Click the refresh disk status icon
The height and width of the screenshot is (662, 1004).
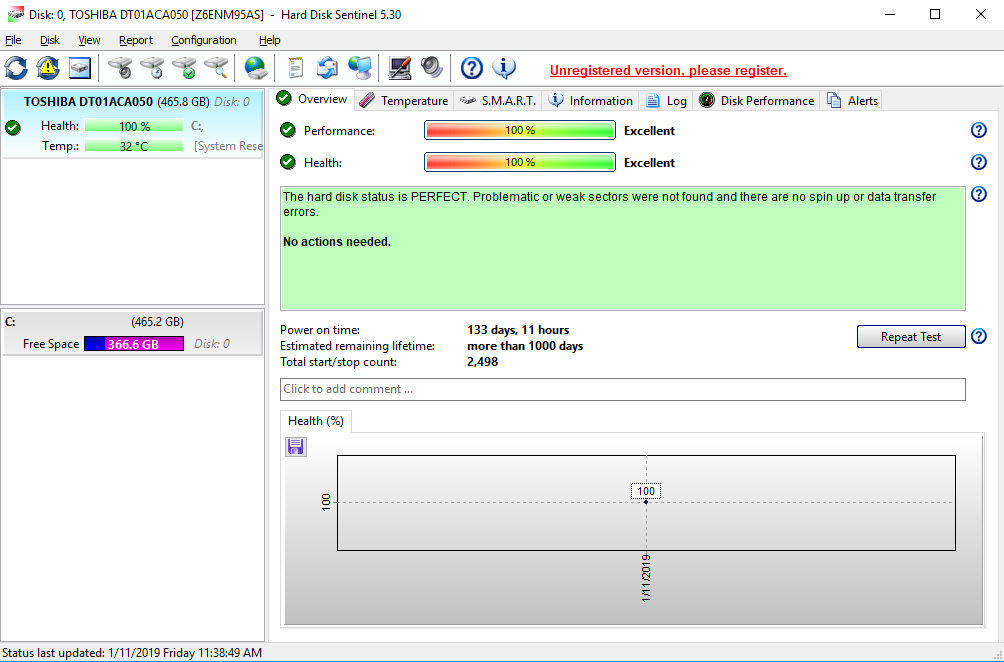(16, 68)
